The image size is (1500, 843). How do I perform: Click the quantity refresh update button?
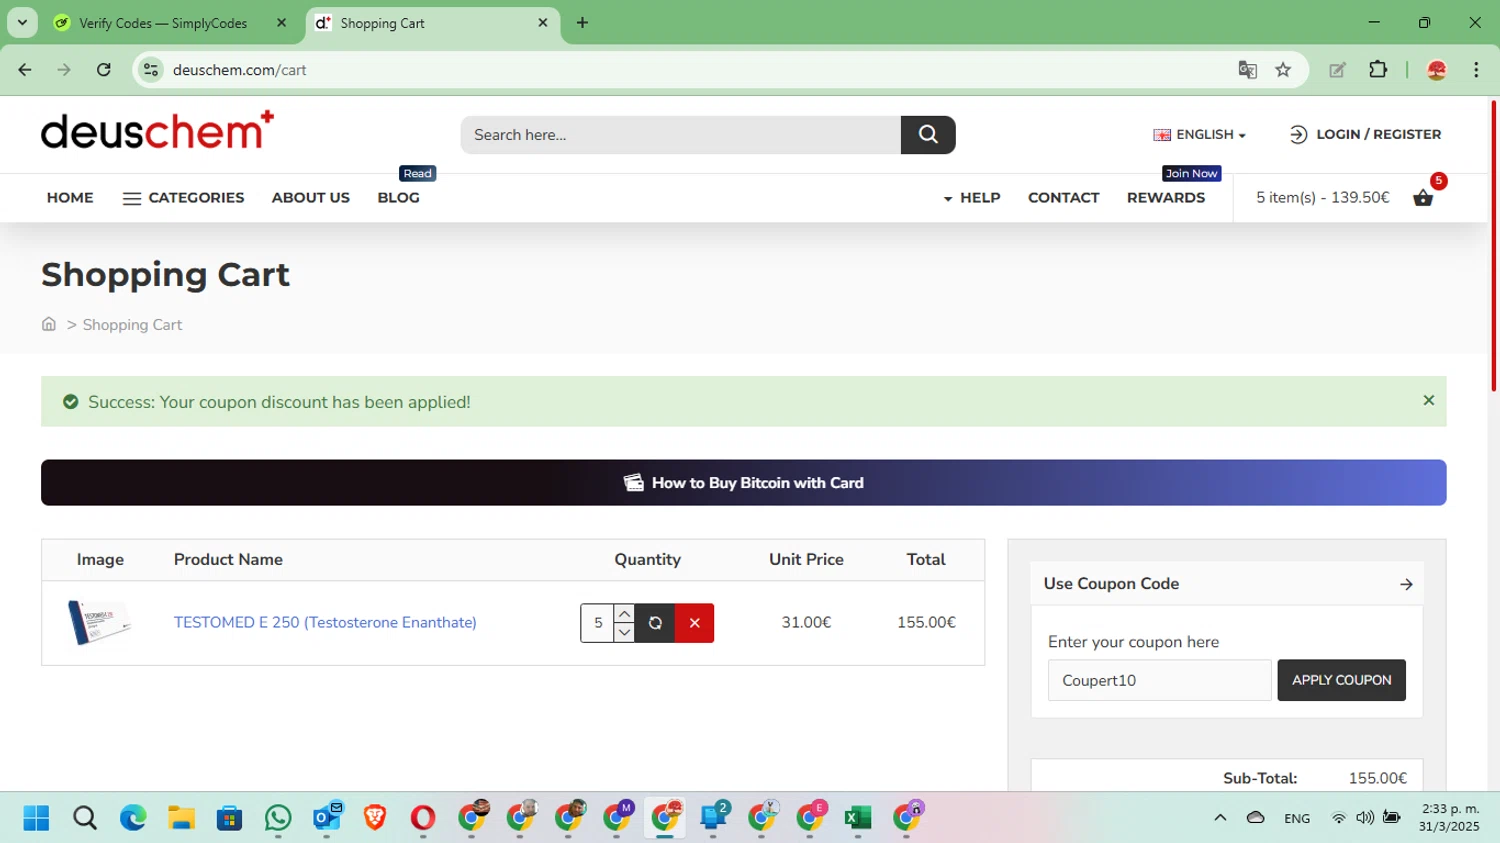click(655, 623)
